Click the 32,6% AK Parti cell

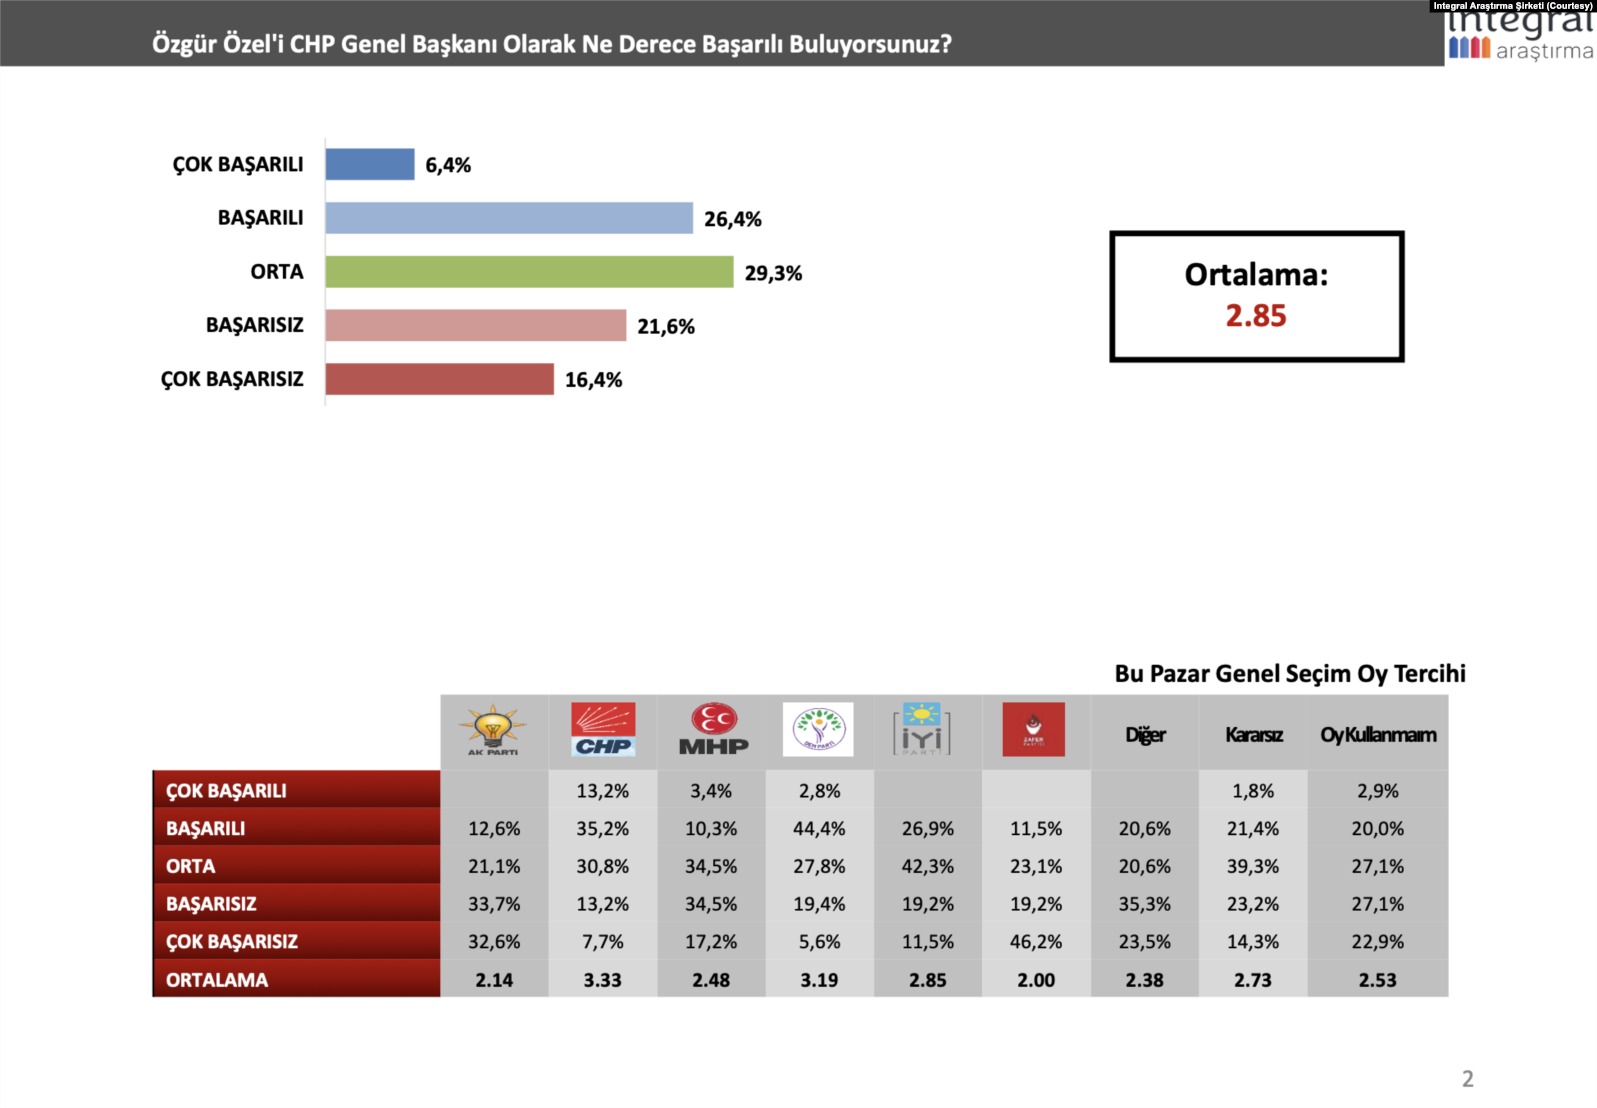[x=494, y=942]
